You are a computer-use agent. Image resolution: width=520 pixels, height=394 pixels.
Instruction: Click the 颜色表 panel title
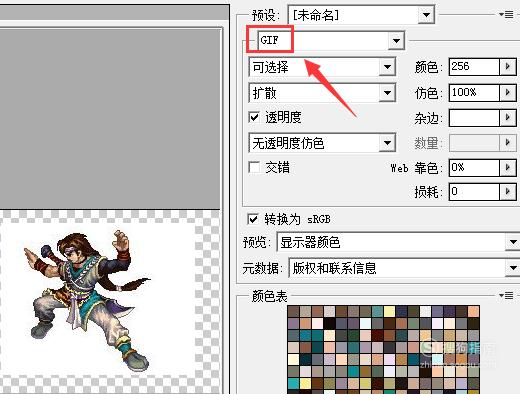click(x=270, y=296)
